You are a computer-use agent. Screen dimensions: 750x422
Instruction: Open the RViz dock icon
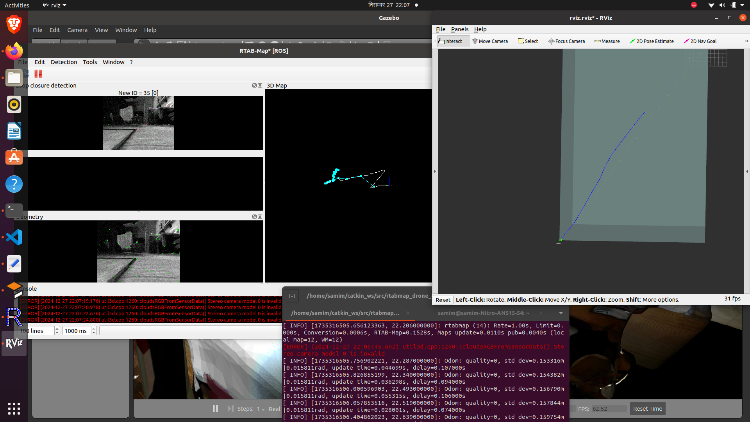click(14, 343)
